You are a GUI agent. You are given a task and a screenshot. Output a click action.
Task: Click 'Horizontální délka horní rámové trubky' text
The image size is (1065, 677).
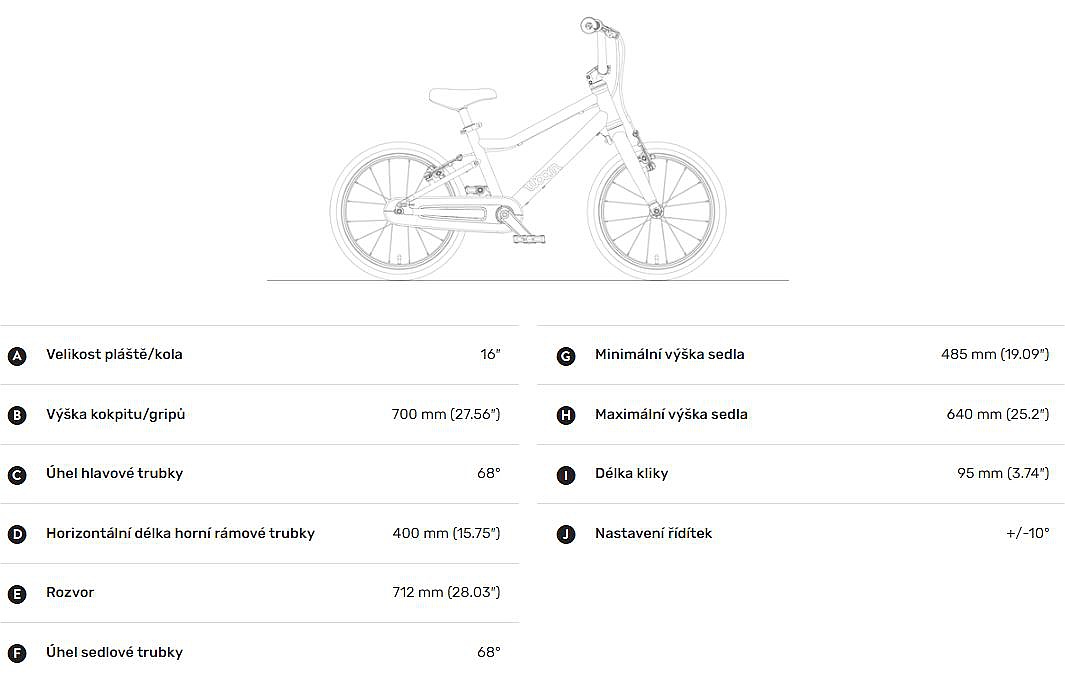(180, 533)
